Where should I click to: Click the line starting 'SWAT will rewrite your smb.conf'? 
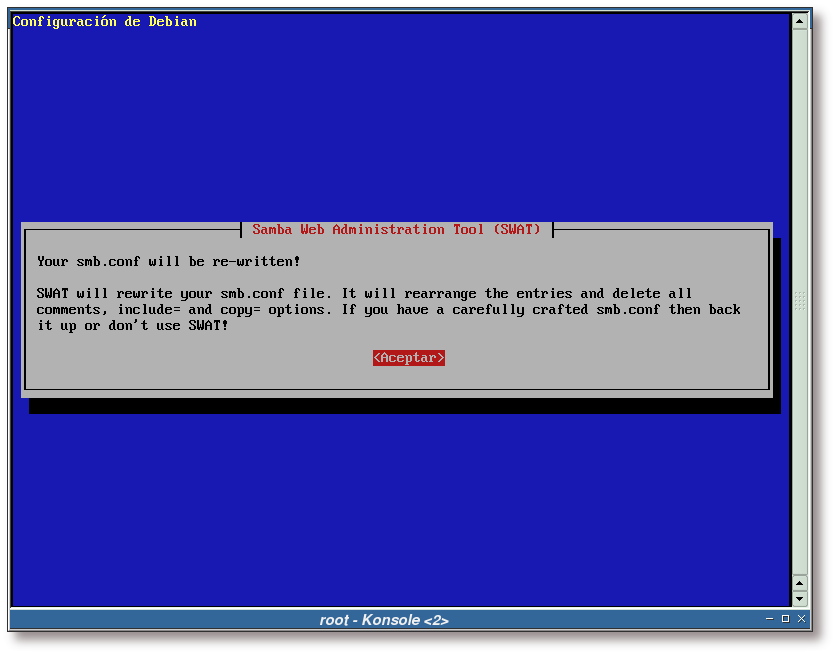click(x=364, y=294)
